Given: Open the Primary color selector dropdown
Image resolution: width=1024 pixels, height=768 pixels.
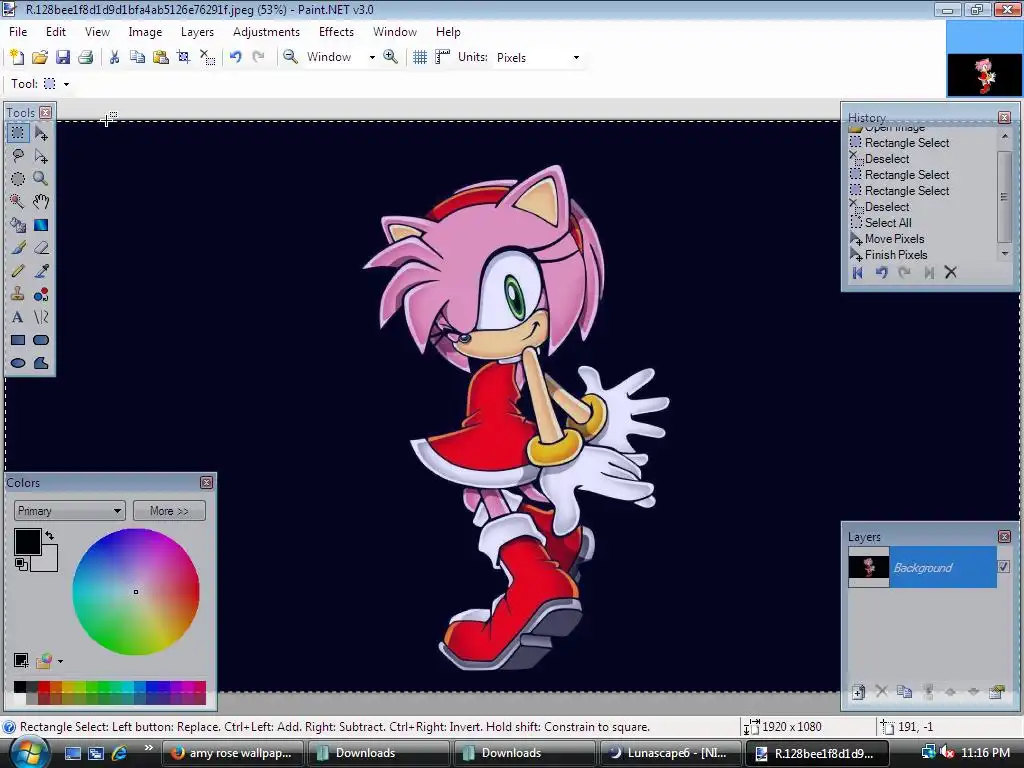Looking at the screenshot, I should coord(69,511).
